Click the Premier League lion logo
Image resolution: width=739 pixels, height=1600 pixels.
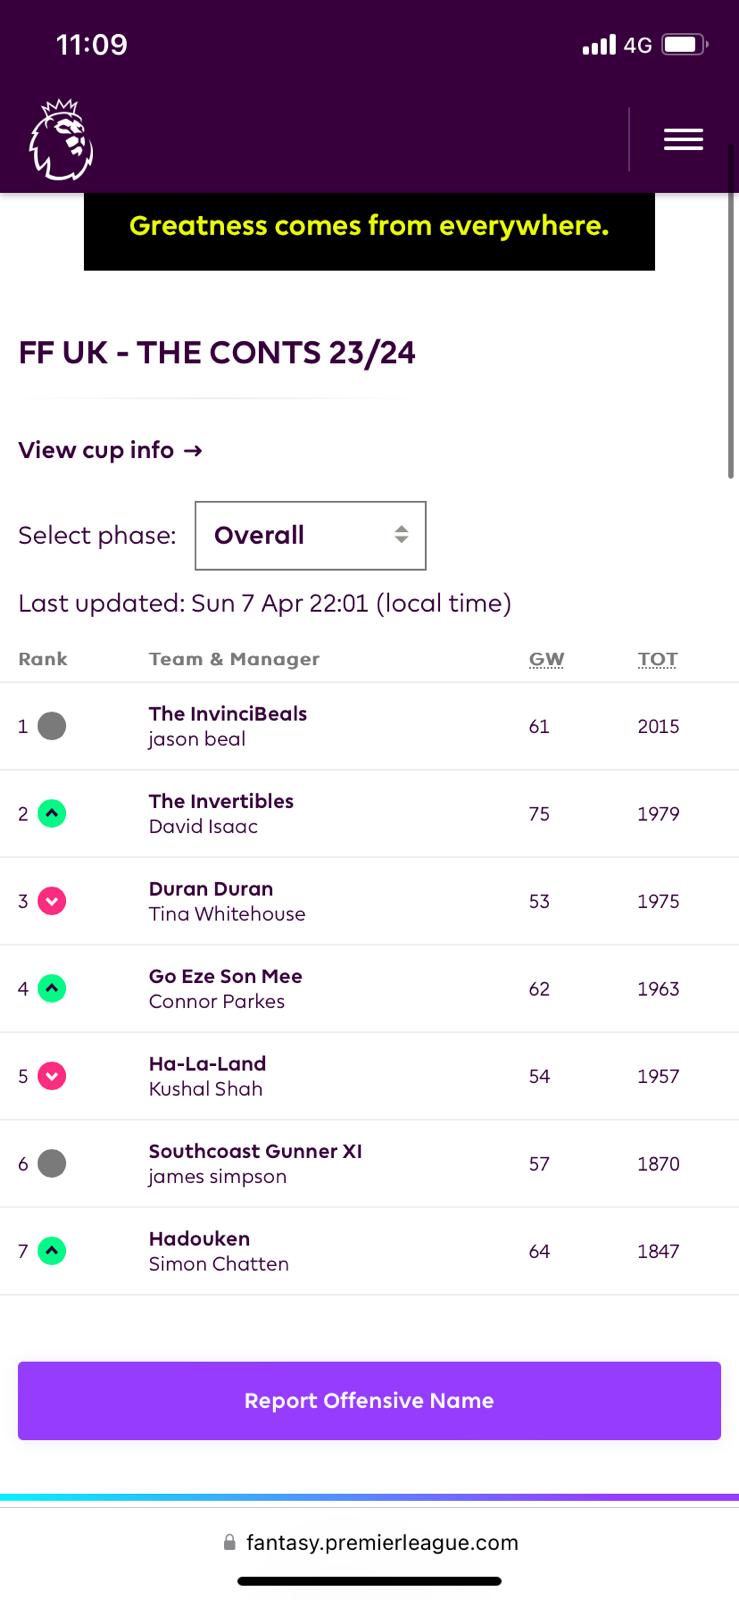tap(61, 140)
